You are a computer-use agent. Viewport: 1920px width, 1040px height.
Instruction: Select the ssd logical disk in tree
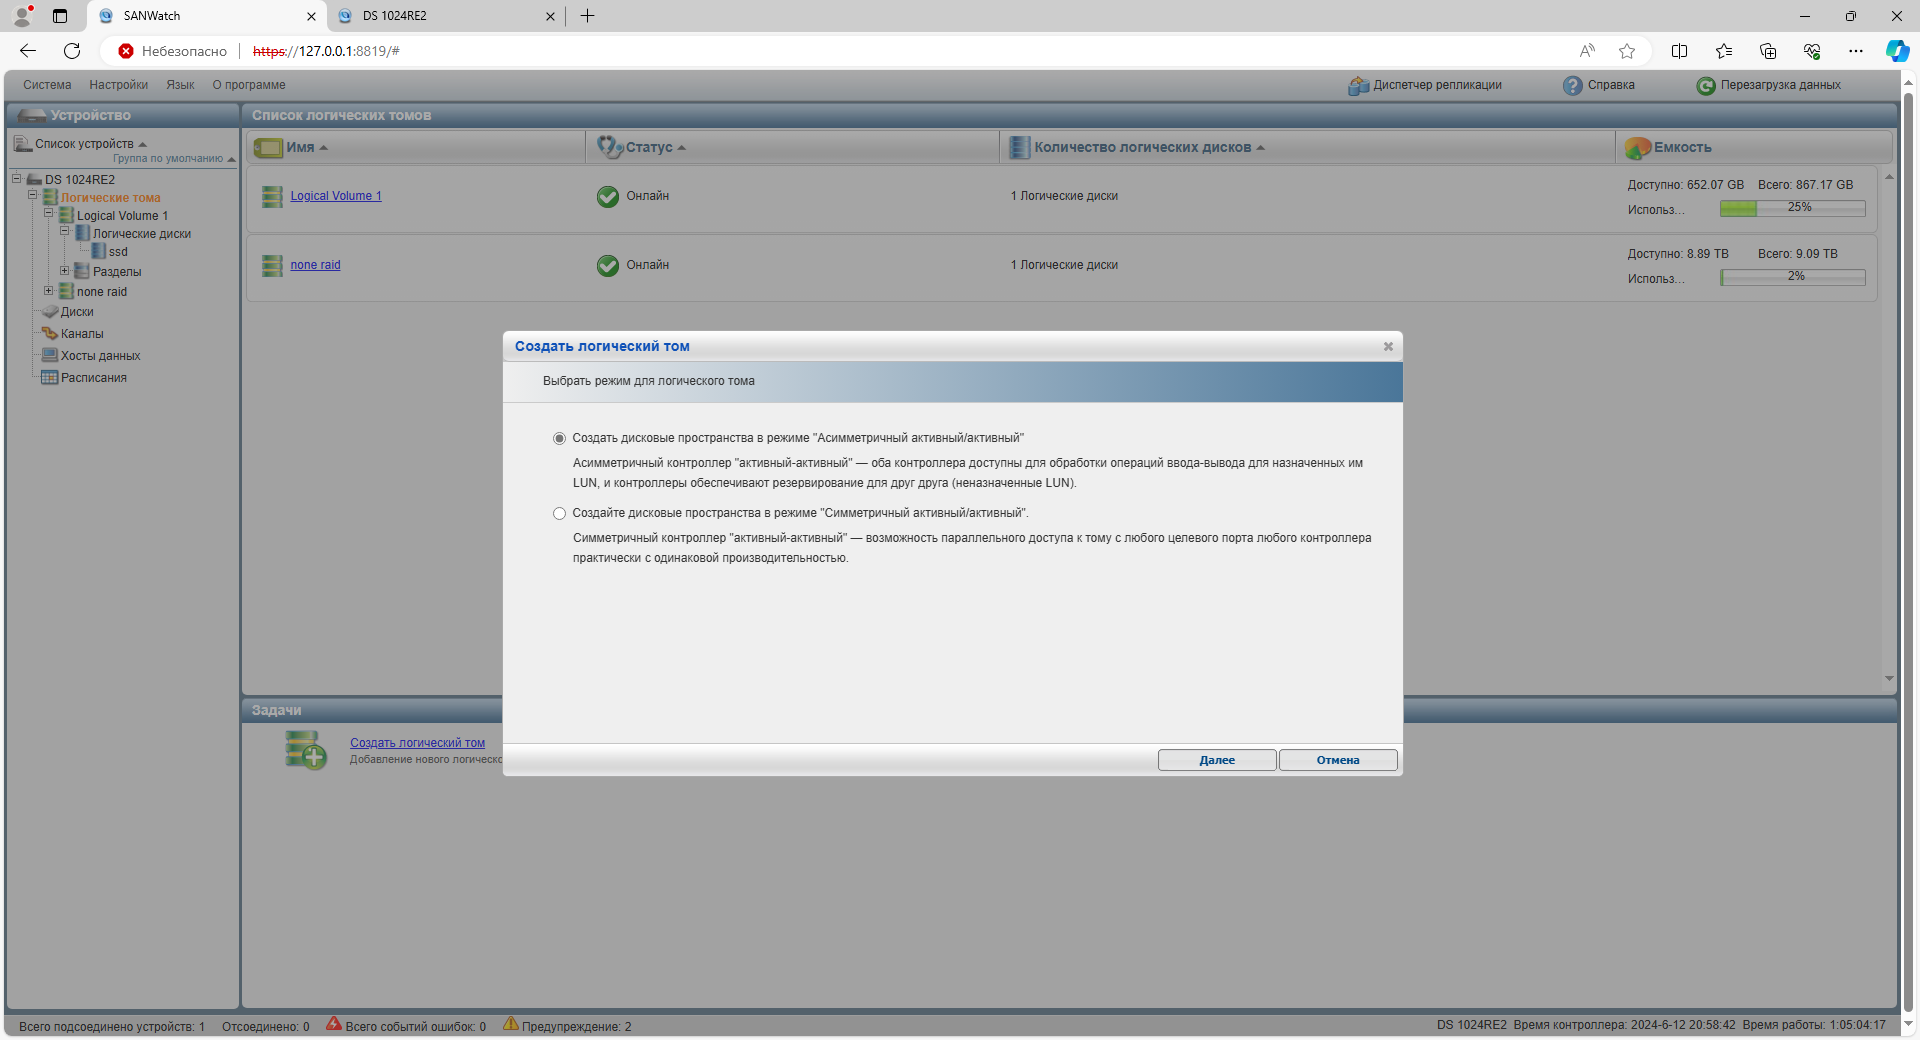(x=118, y=252)
